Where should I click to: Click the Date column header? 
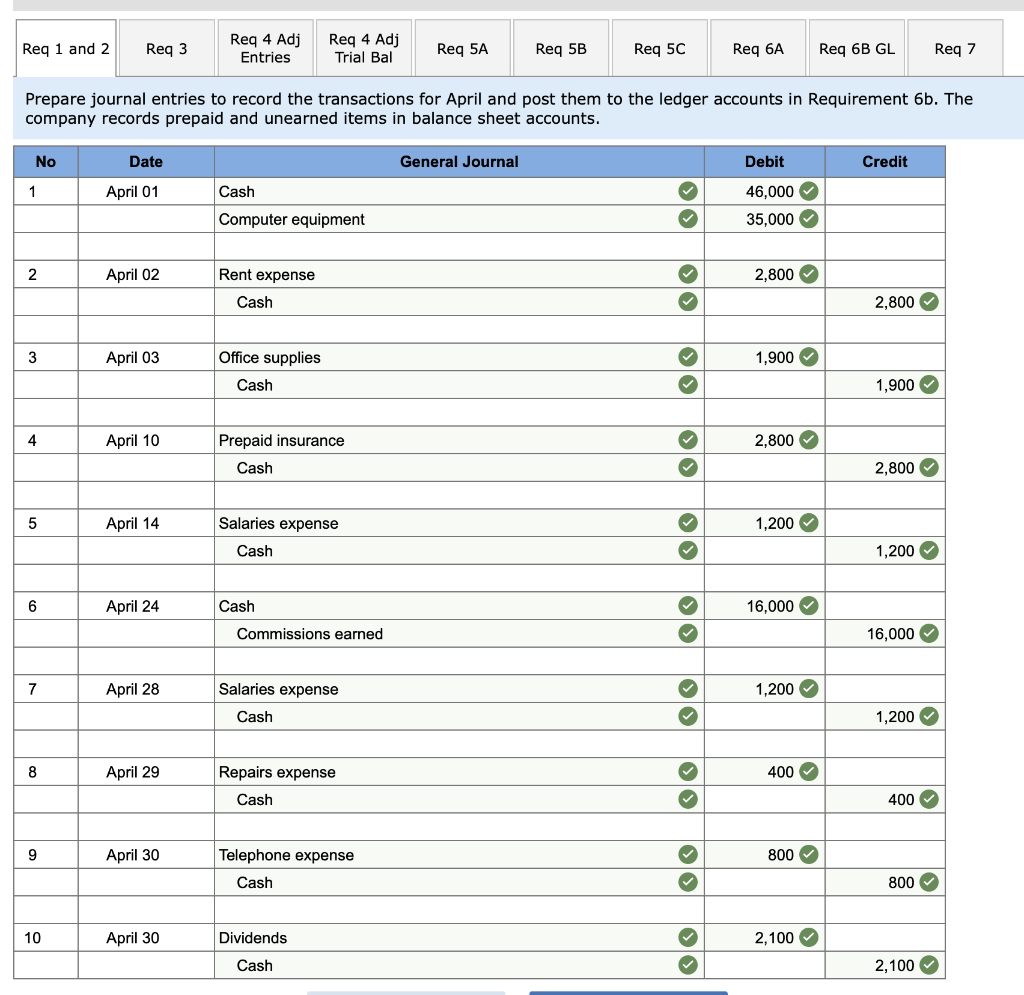click(x=146, y=161)
